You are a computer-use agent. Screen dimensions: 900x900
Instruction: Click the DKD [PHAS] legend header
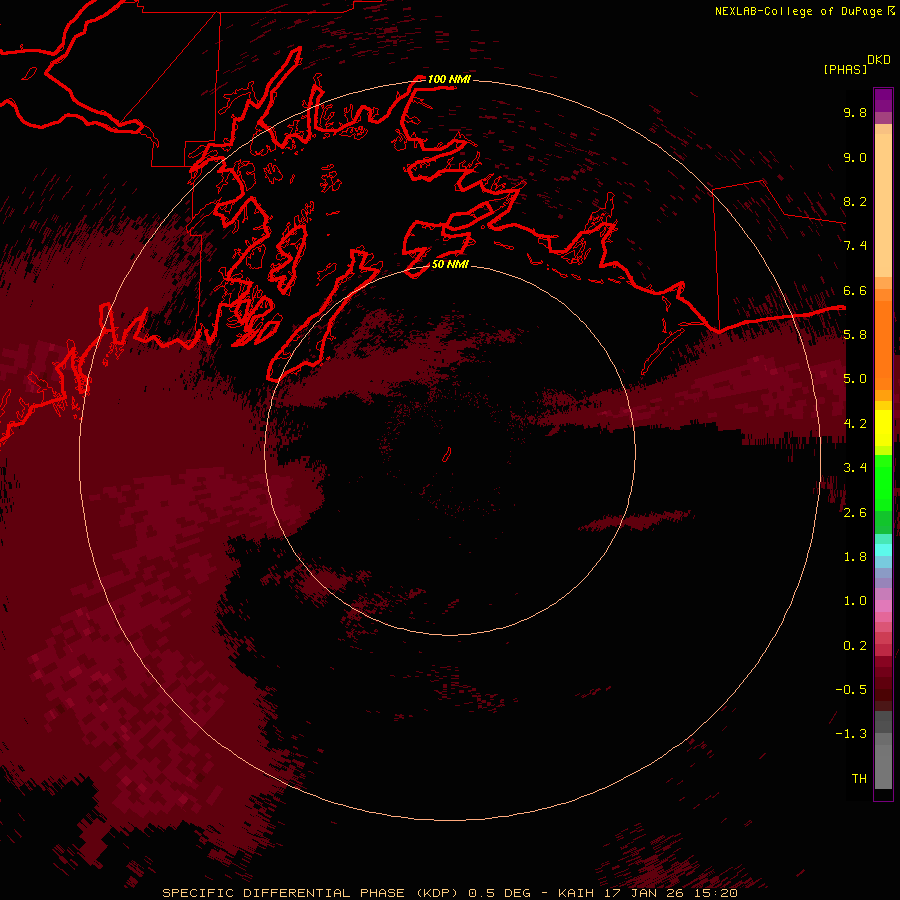[857, 65]
